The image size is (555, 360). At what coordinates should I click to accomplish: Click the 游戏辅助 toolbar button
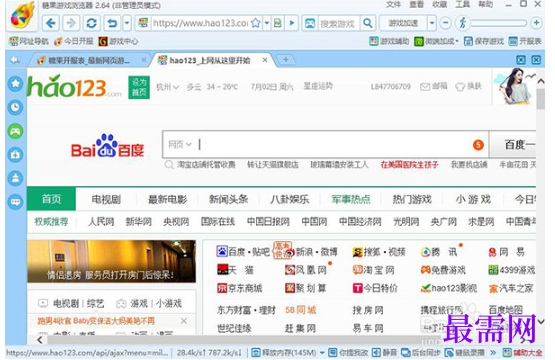[389, 41]
